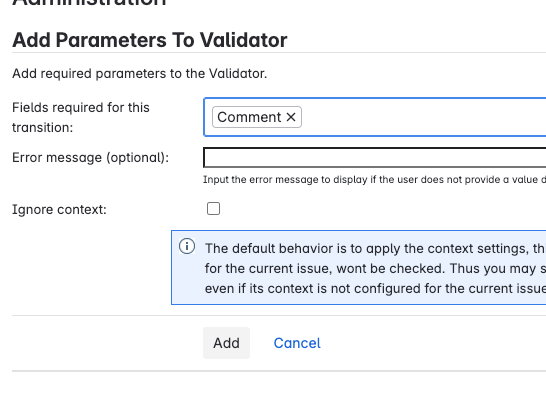Click the divider under the page heading
This screenshot has height=400, width=546.
(279, 53)
